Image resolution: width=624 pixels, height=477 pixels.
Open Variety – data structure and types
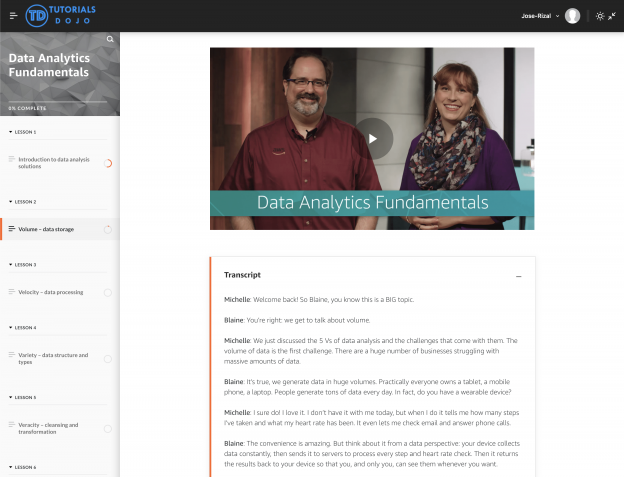[x=52, y=359]
